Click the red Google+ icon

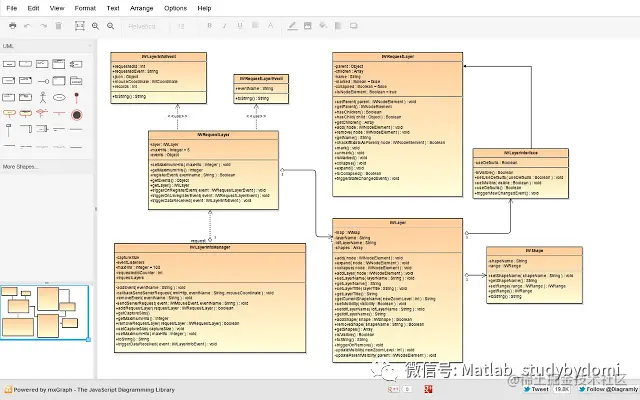tap(428, 389)
